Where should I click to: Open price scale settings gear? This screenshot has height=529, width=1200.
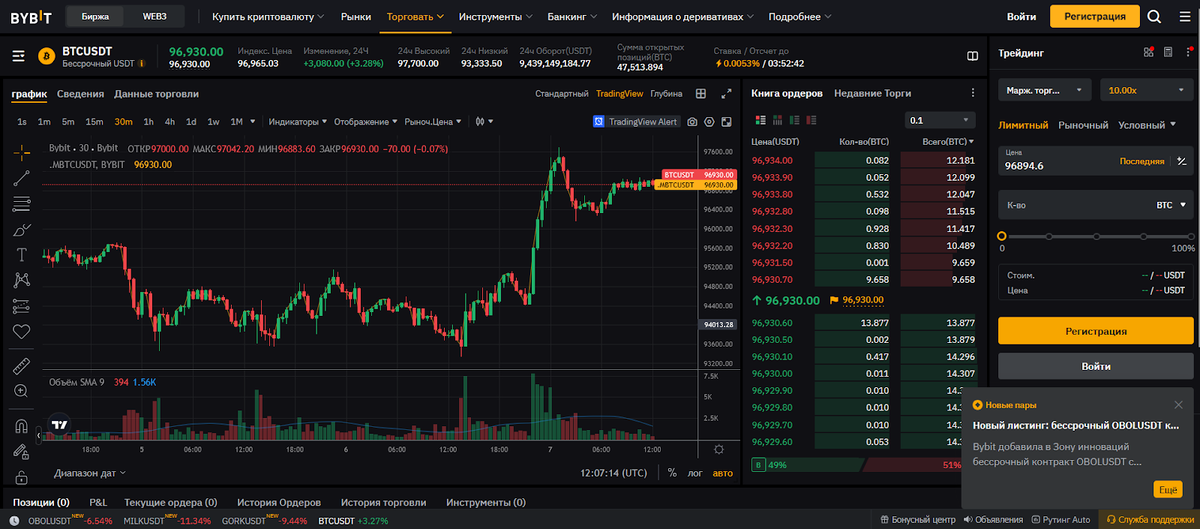pyautogui.click(x=718, y=449)
